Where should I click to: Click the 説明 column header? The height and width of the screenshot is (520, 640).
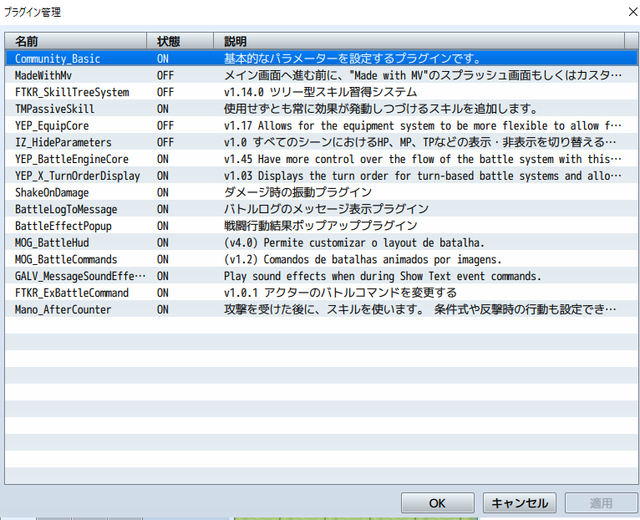click(x=419, y=41)
